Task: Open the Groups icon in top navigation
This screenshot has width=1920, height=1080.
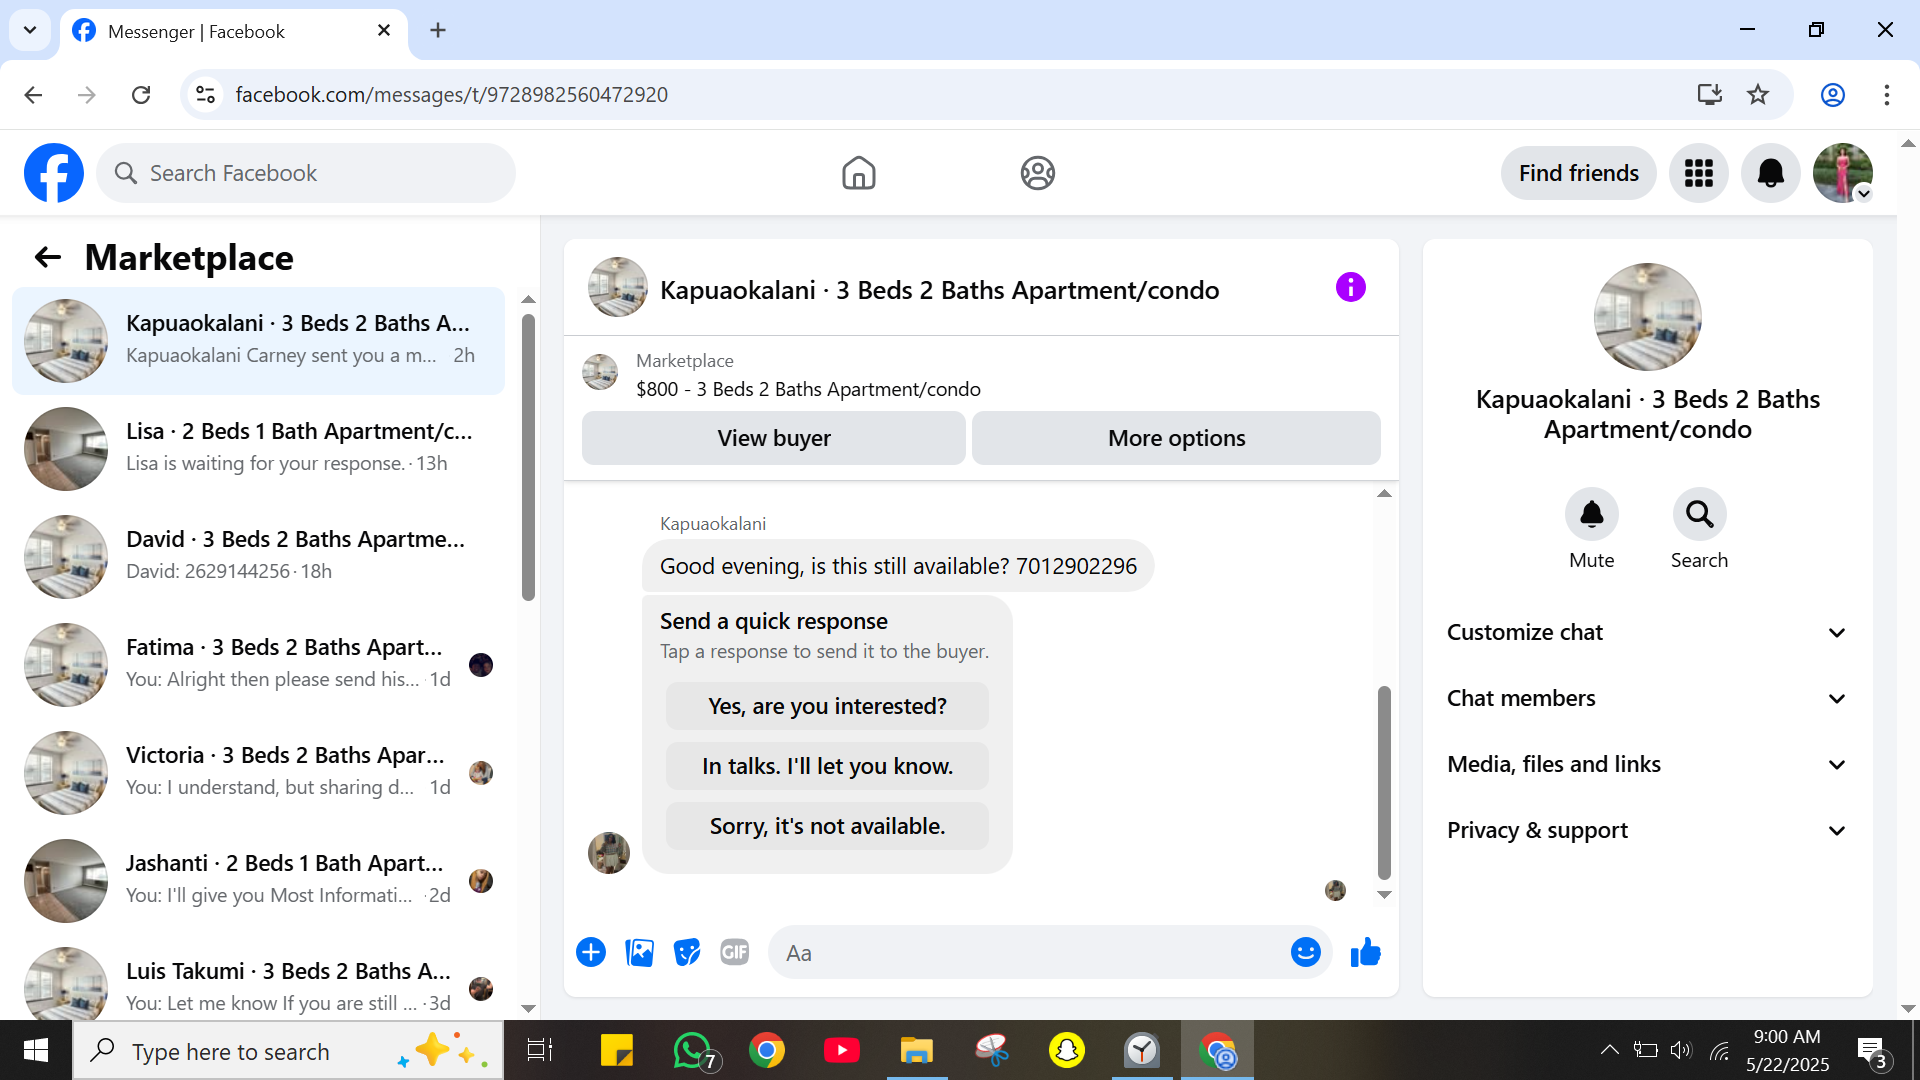Action: click(x=1037, y=173)
